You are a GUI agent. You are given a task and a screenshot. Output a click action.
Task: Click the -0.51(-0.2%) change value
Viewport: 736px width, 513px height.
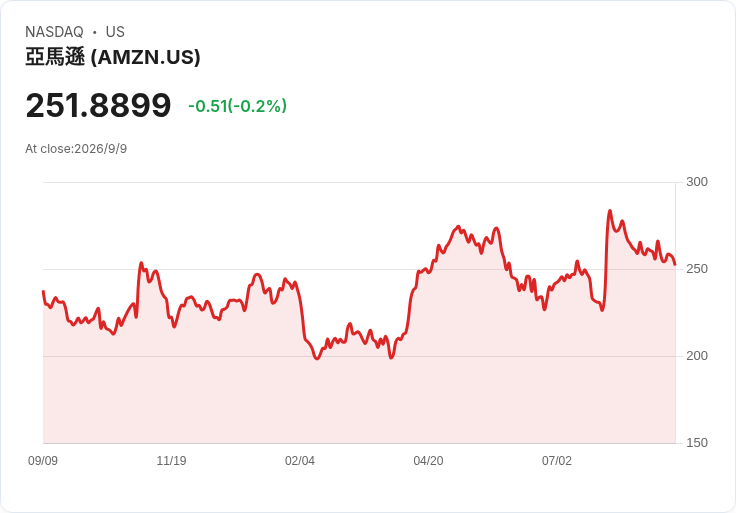(x=238, y=106)
